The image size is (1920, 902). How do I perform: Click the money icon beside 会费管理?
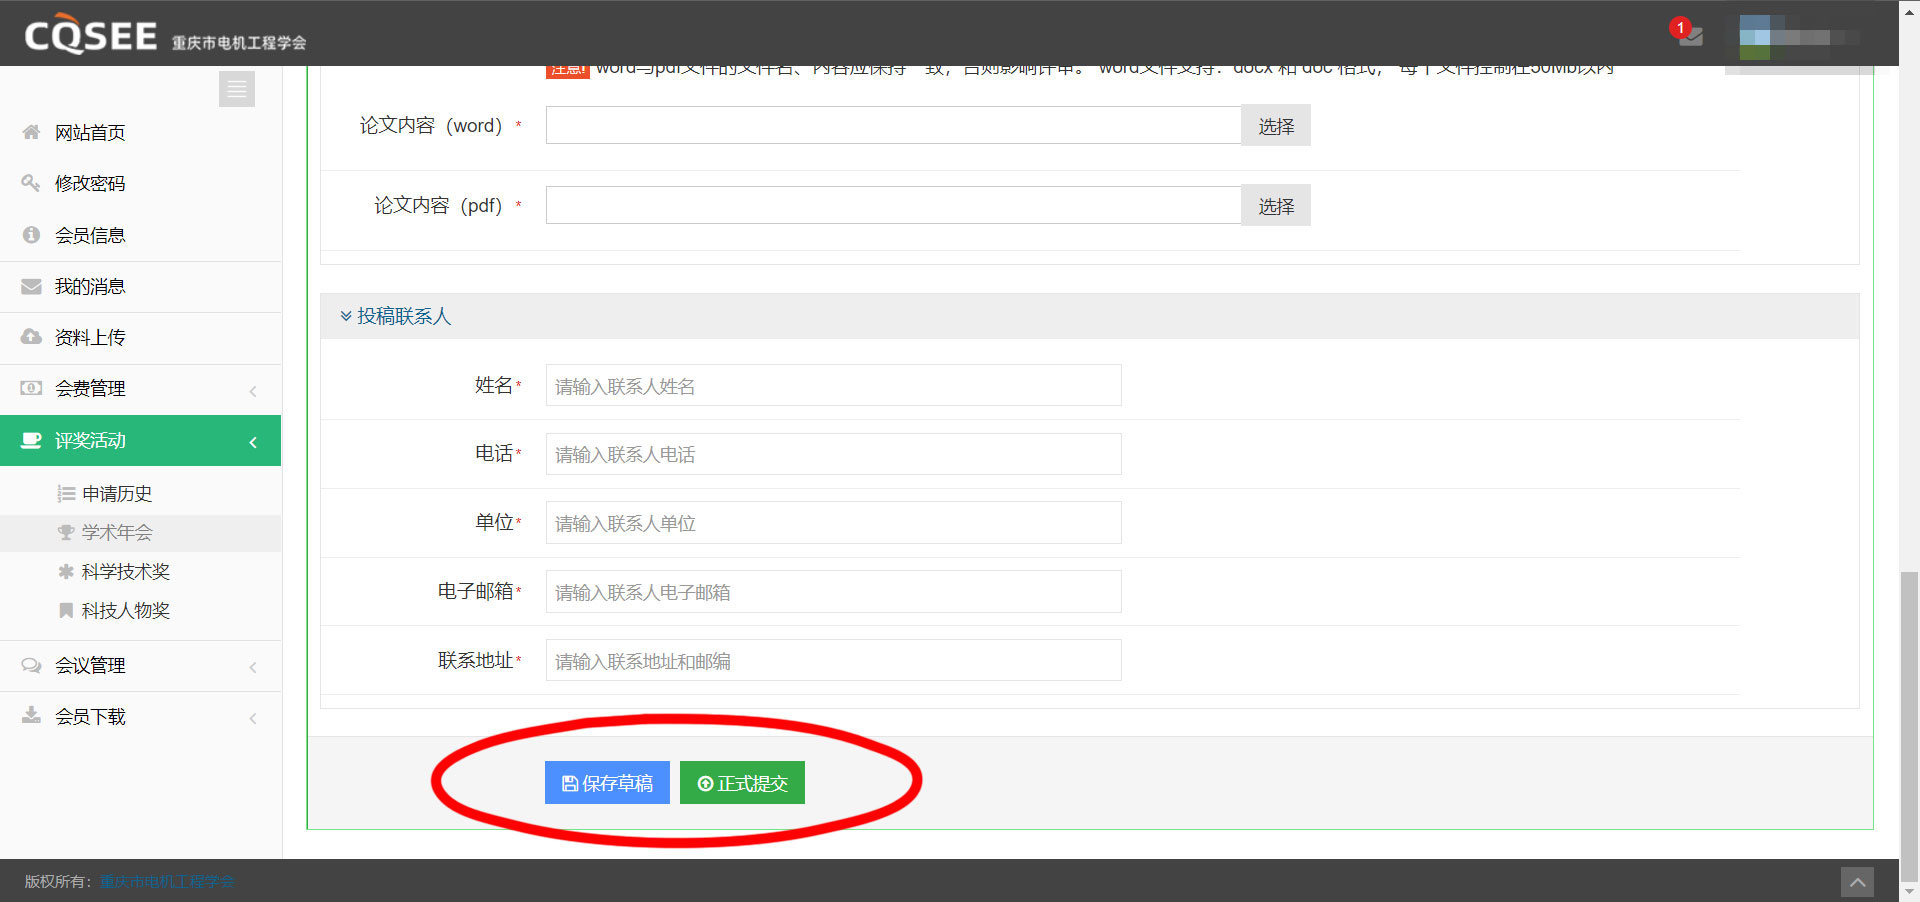tap(31, 388)
